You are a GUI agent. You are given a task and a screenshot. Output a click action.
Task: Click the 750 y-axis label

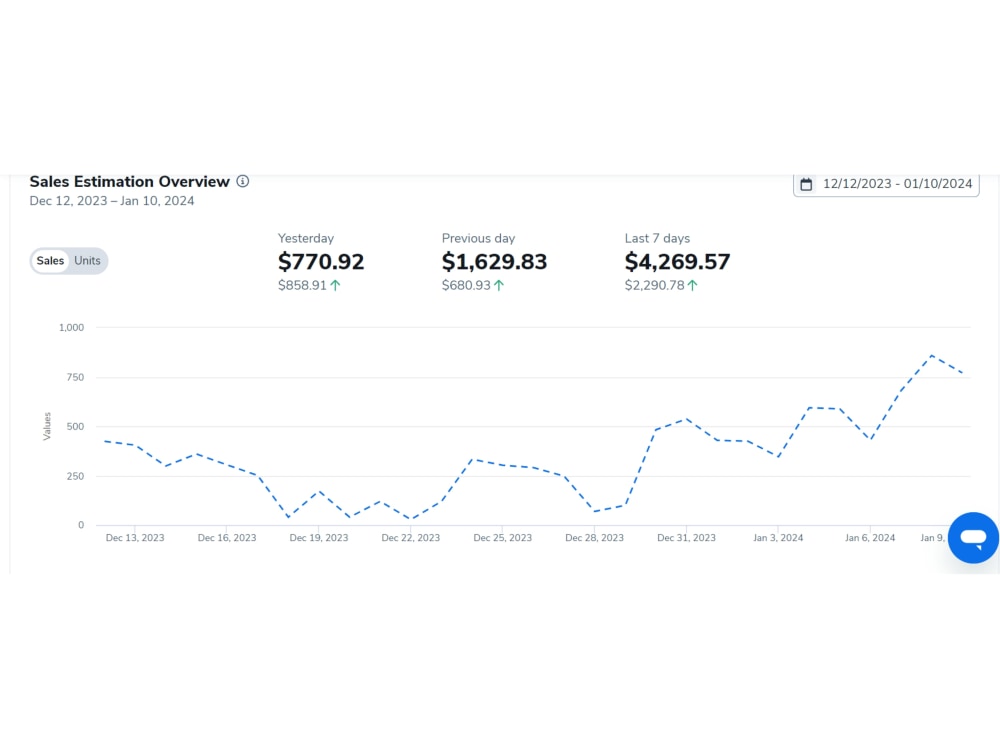point(75,378)
